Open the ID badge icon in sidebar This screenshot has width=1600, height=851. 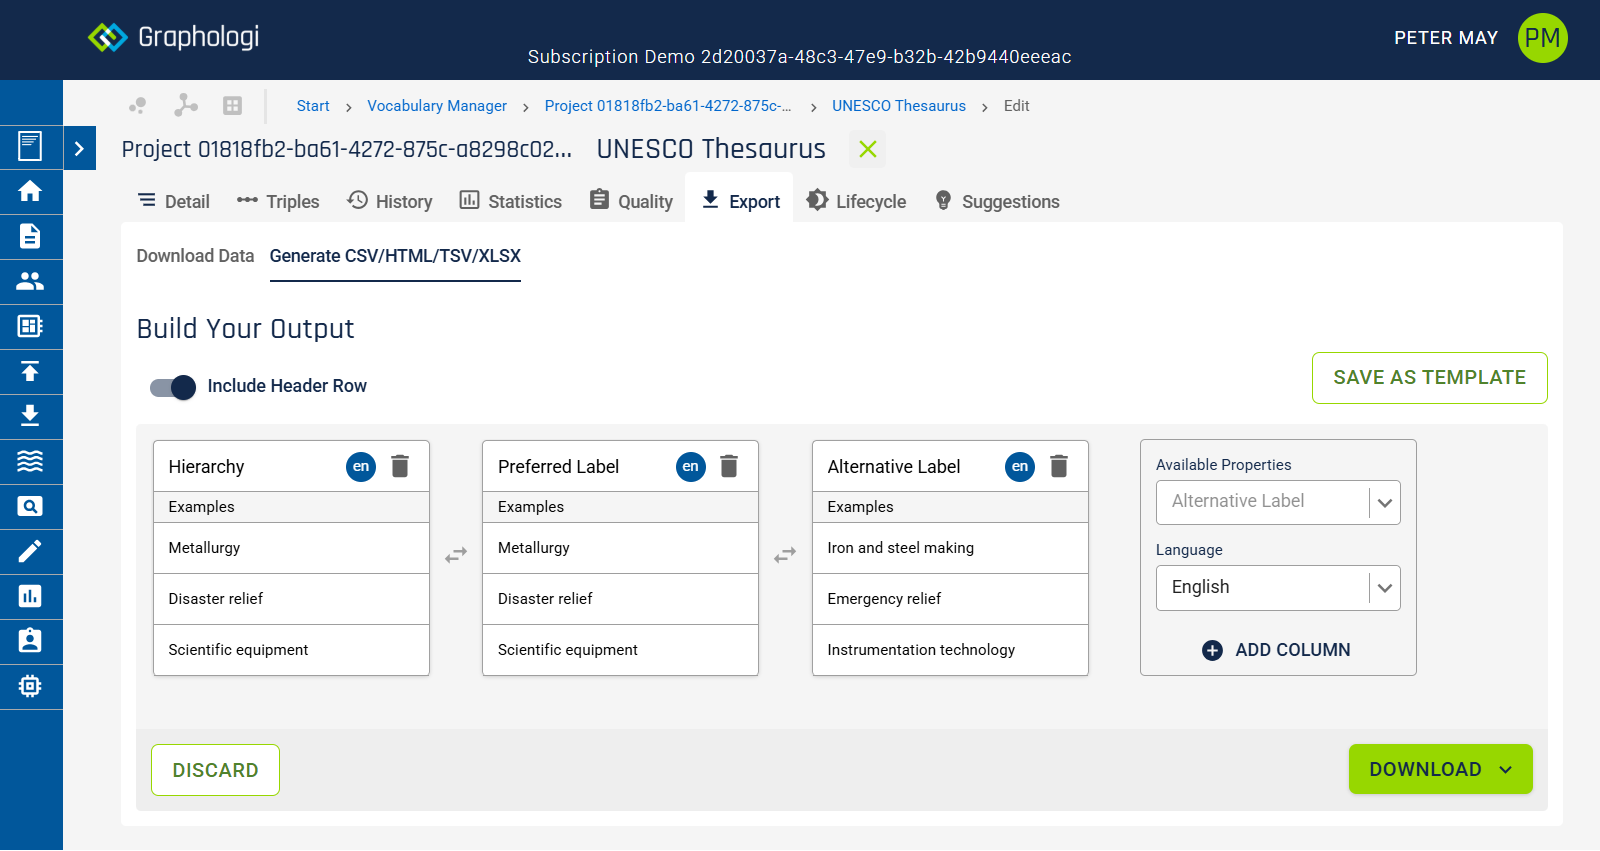(30, 640)
